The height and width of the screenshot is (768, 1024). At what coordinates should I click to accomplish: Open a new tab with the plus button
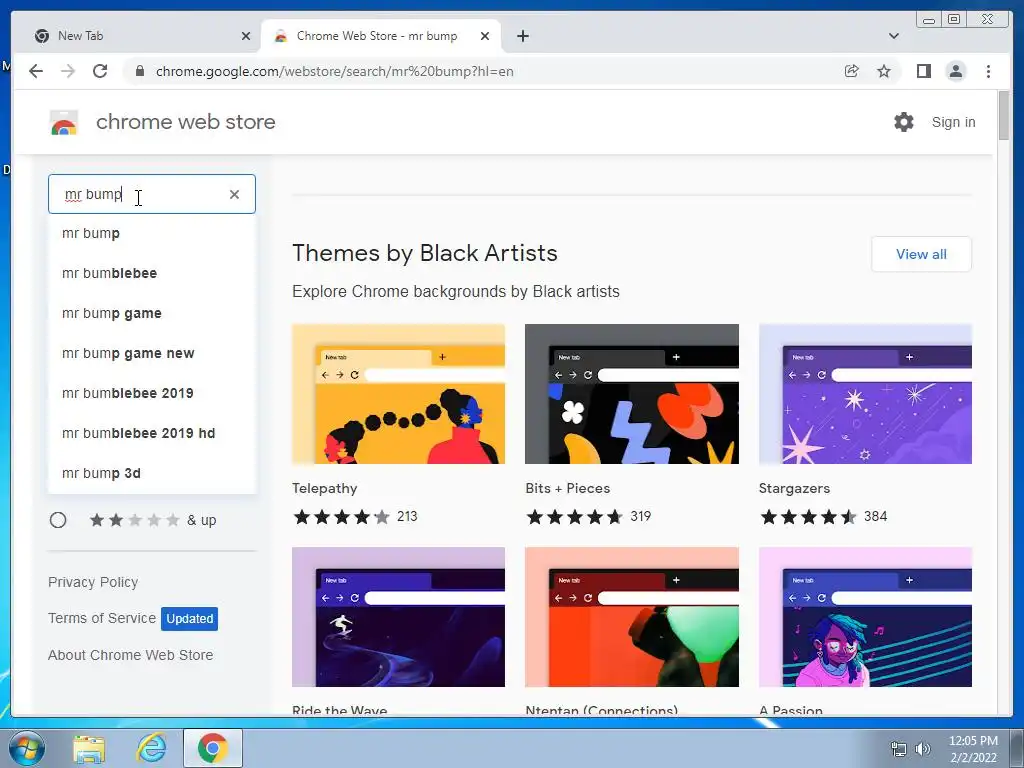click(522, 36)
